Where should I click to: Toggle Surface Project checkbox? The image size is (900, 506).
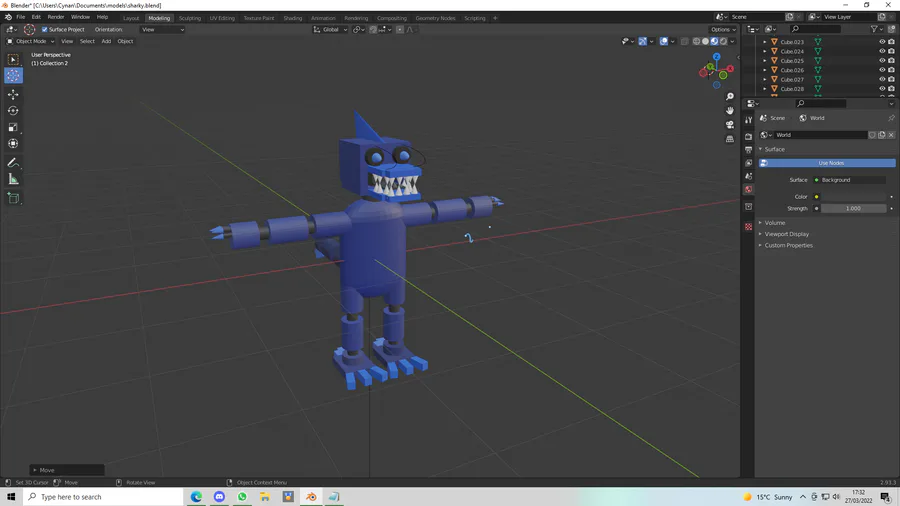tap(45, 29)
